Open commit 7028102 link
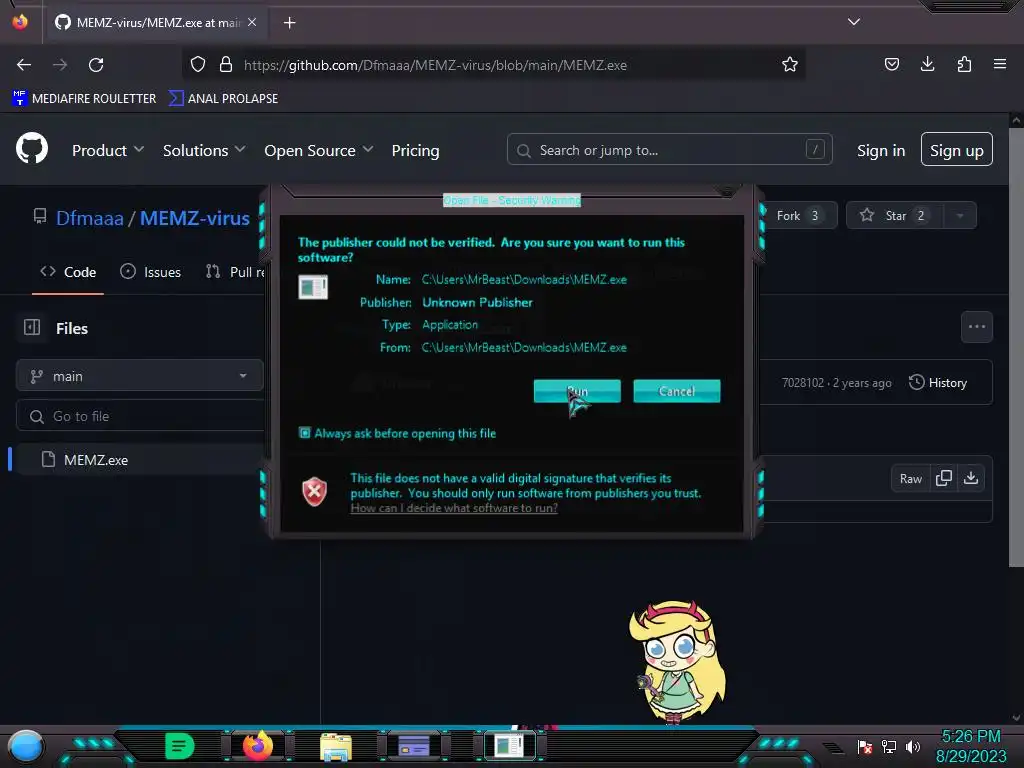The width and height of the screenshot is (1024, 768). click(x=803, y=383)
